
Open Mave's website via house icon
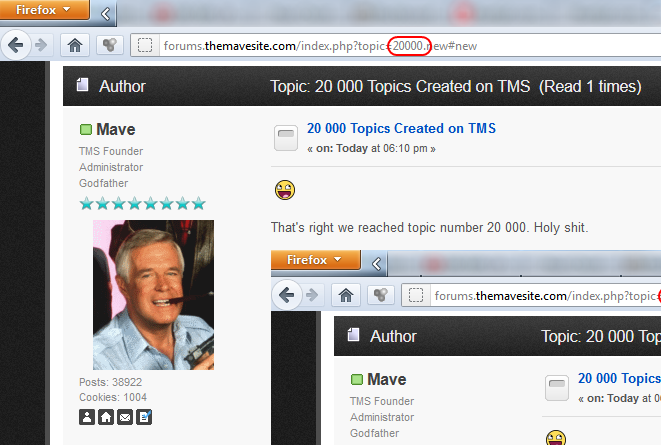tap(105, 416)
